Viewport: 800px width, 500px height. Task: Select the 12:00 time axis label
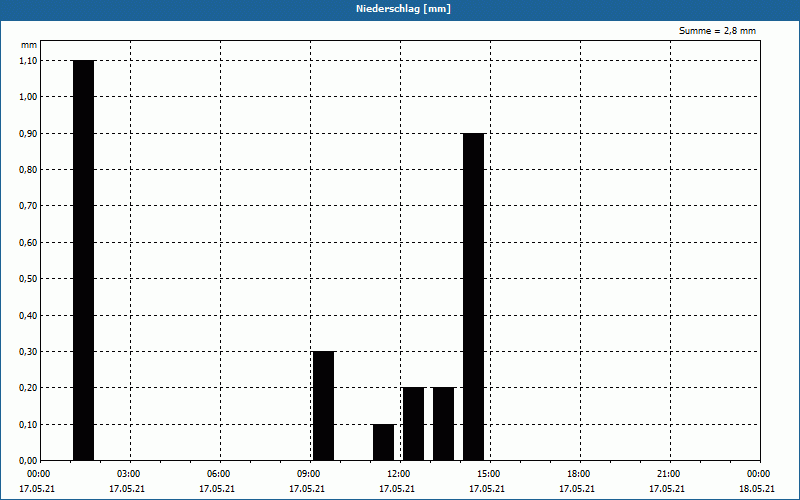coord(397,474)
